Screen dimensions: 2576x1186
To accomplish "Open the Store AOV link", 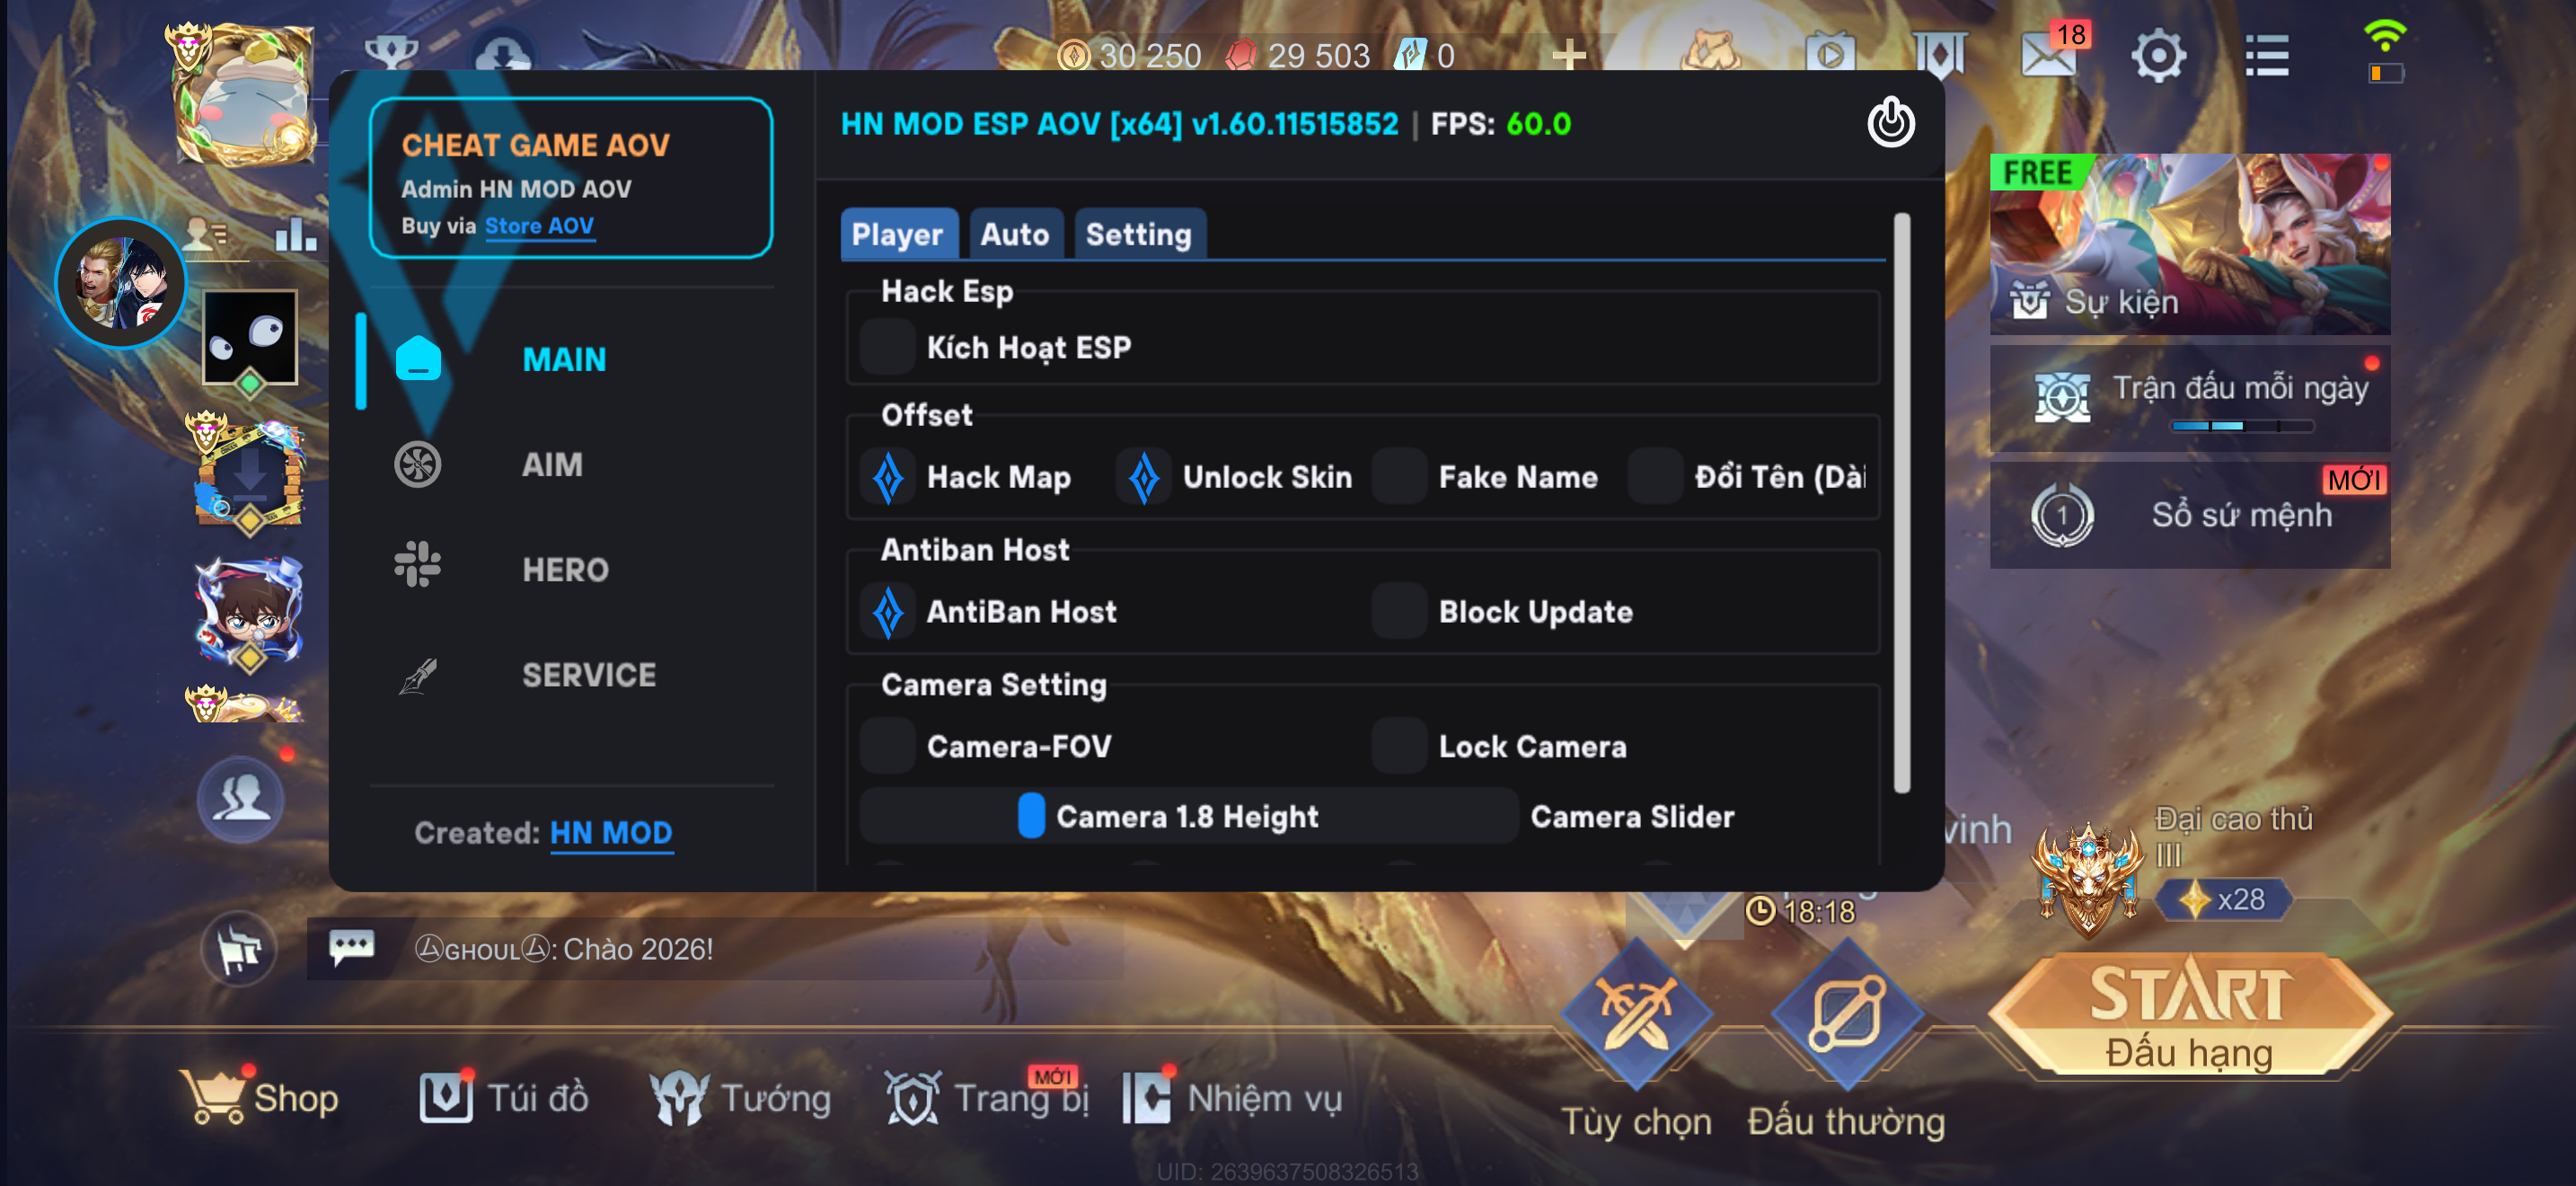I will 539,226.
